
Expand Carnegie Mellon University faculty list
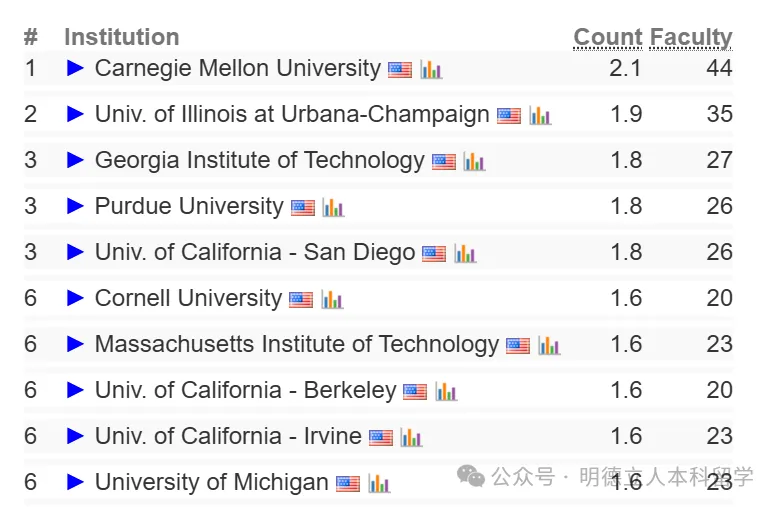click(75, 68)
